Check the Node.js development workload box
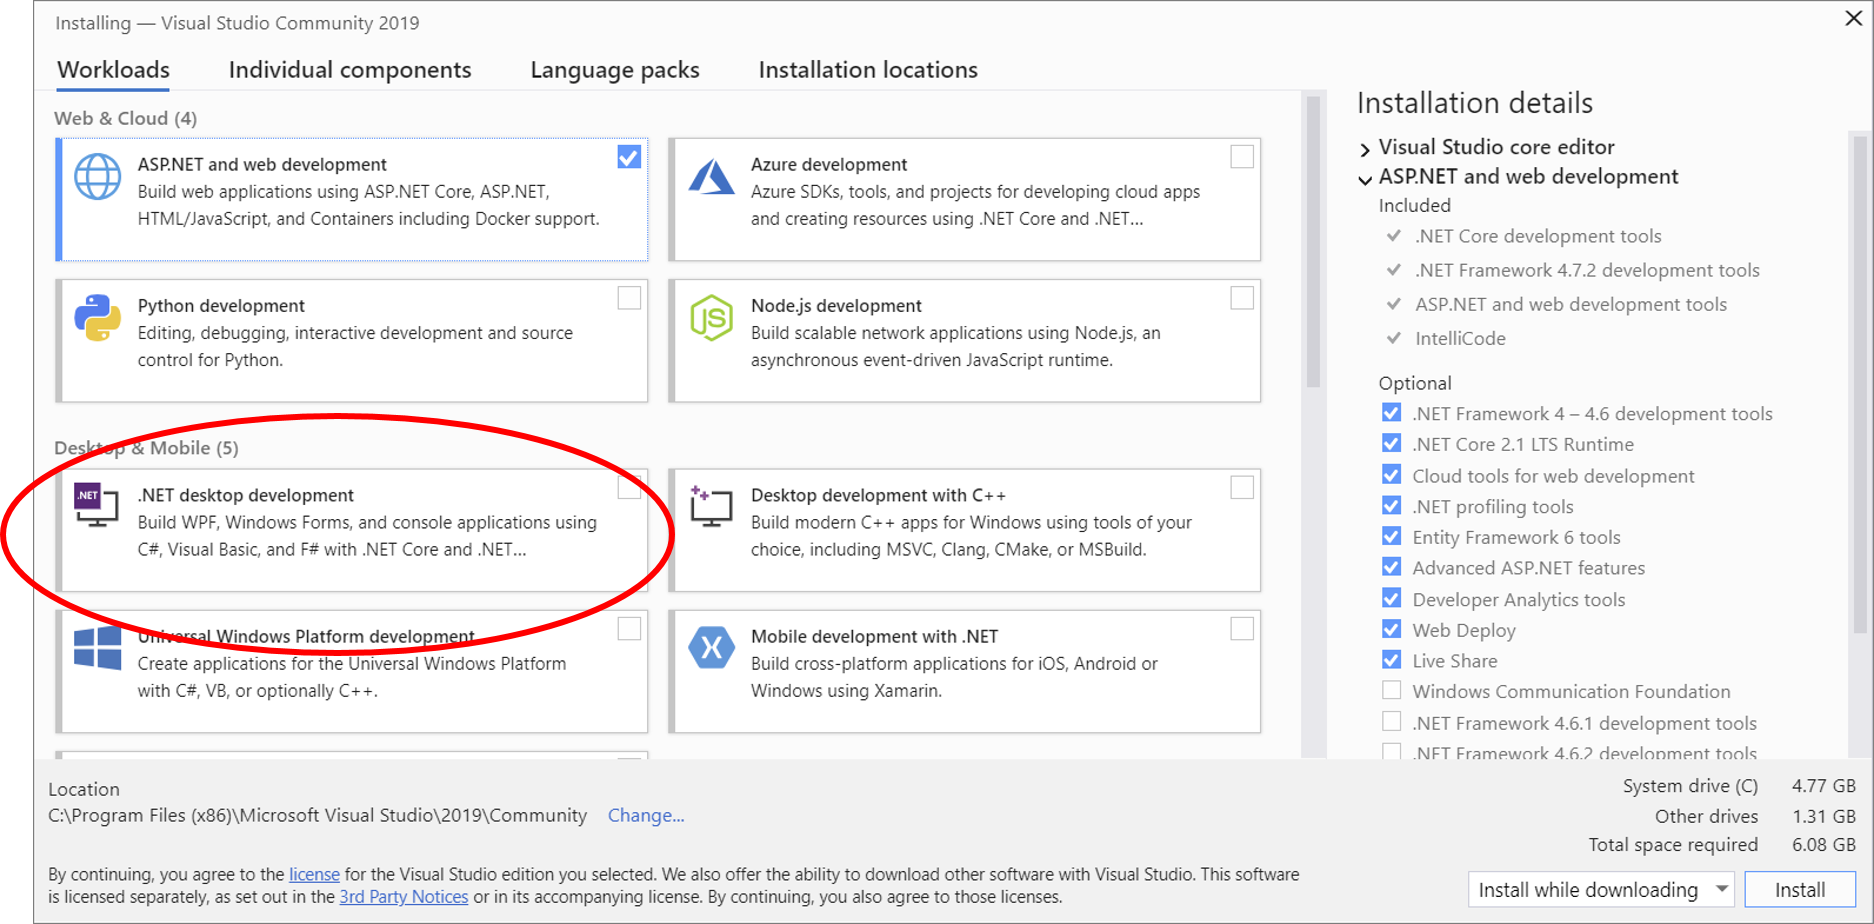Screen dimensions: 1874x924 click(1242, 298)
